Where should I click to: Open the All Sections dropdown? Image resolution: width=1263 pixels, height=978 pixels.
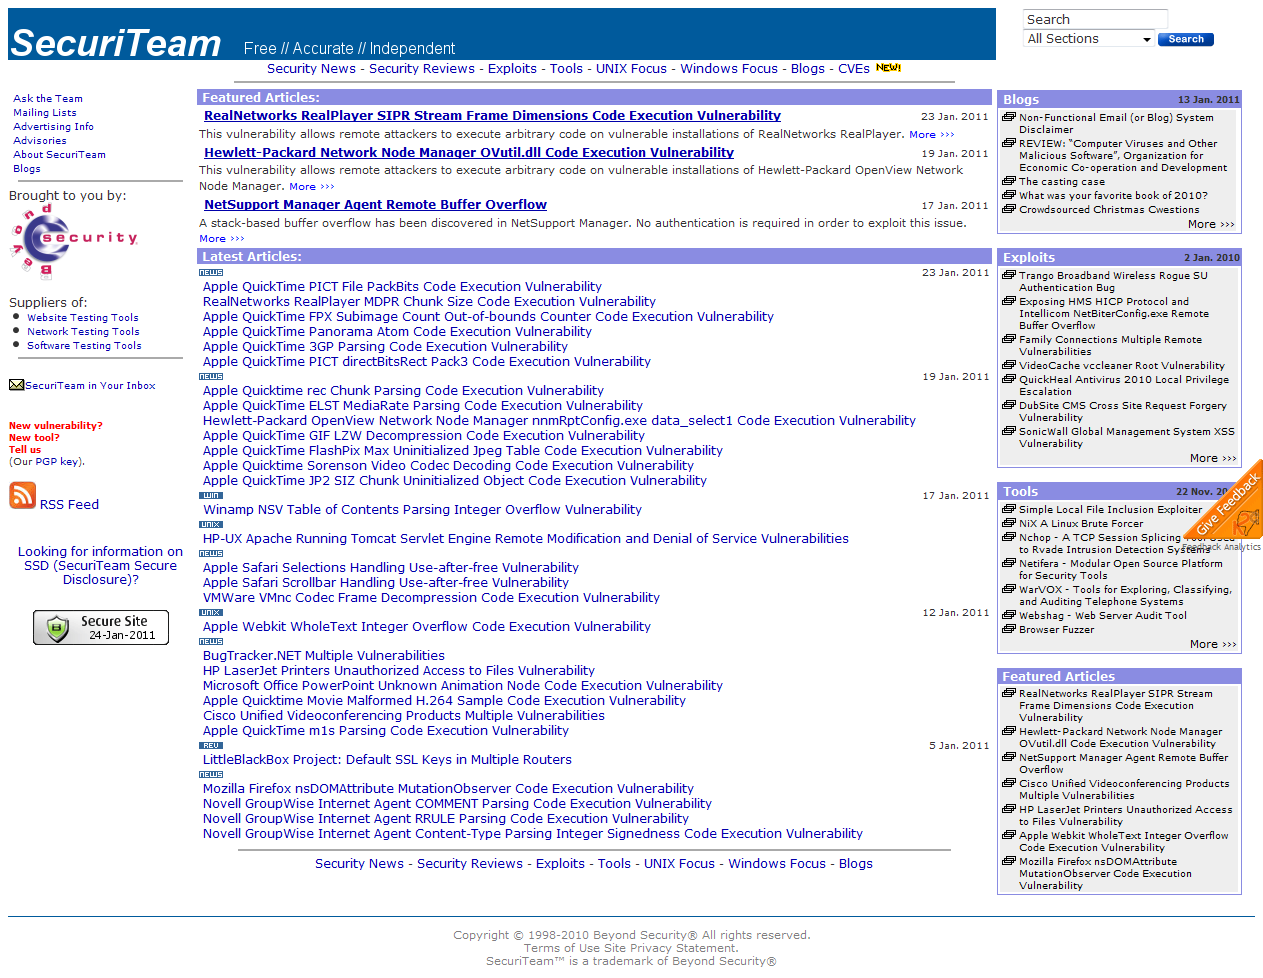click(1088, 37)
